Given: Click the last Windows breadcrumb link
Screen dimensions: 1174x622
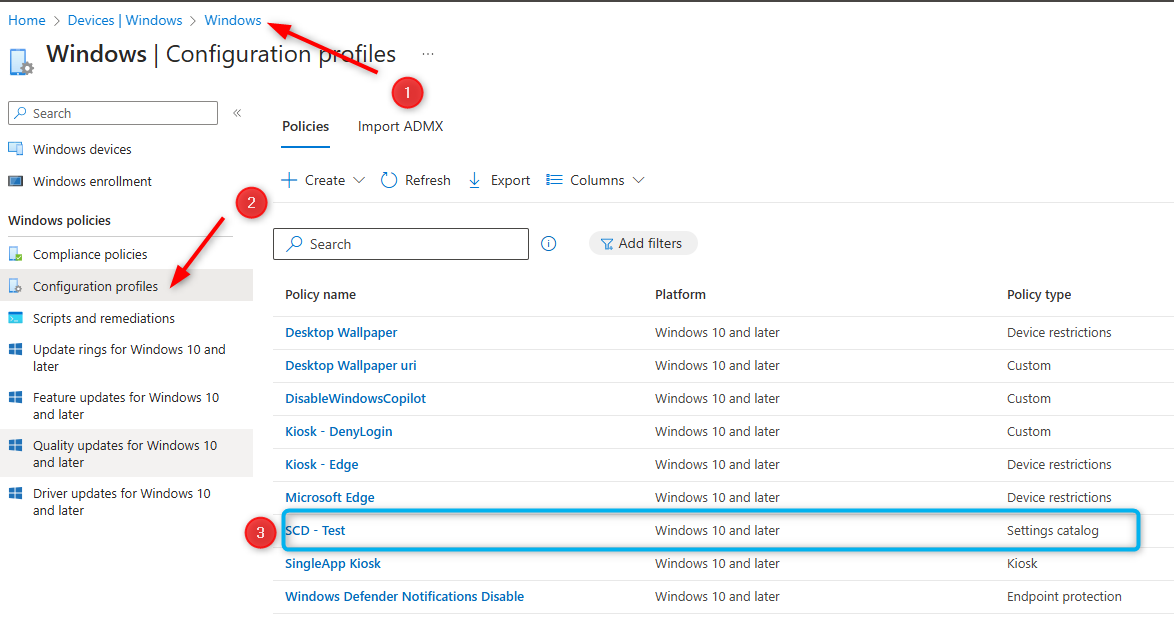Looking at the screenshot, I should click(x=233, y=20).
